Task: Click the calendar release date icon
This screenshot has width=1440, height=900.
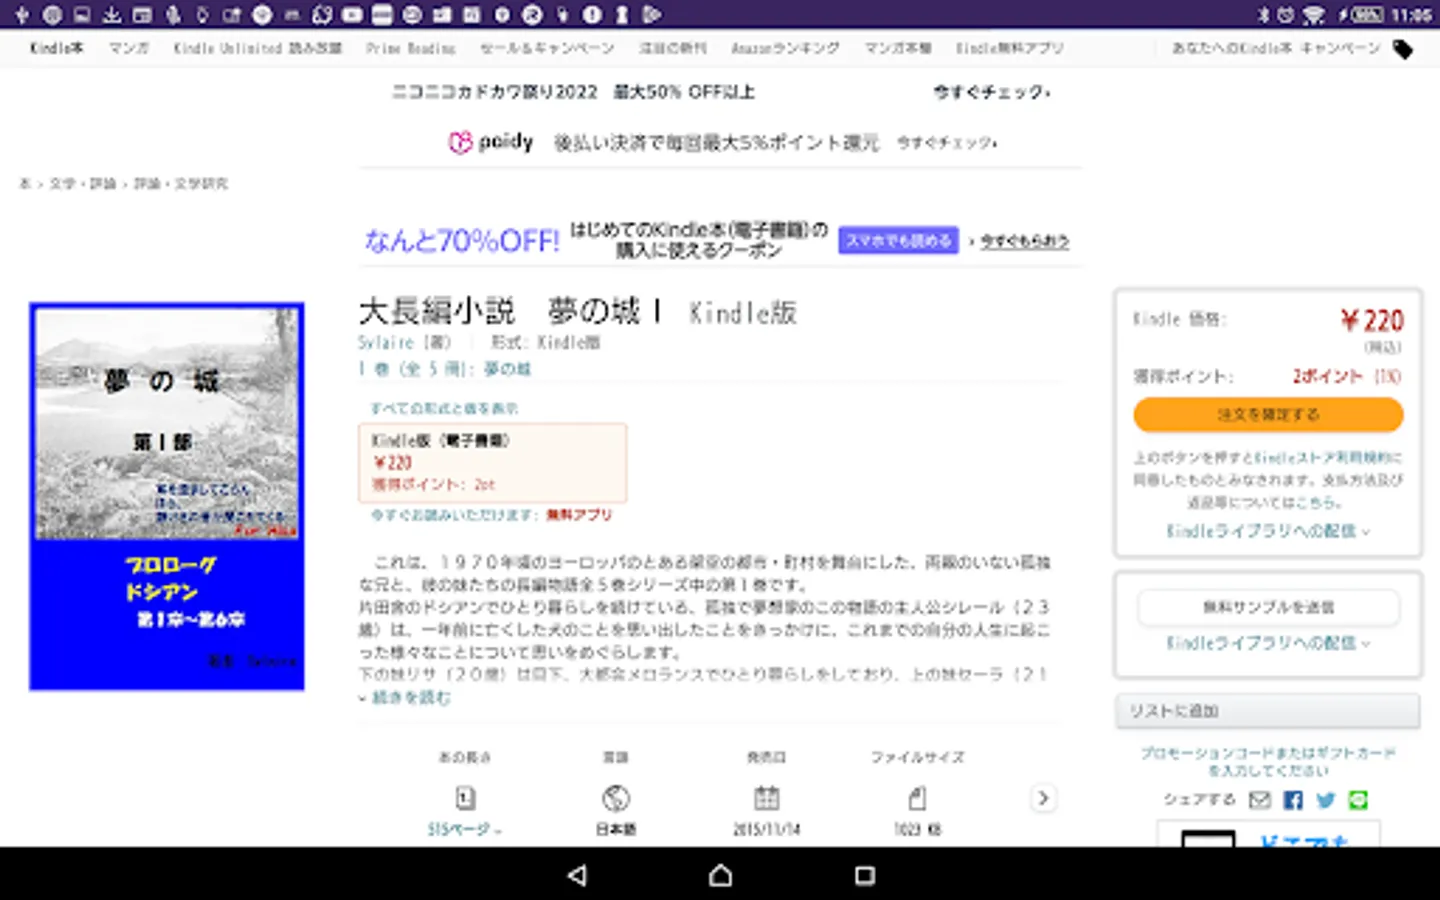Action: click(x=767, y=798)
